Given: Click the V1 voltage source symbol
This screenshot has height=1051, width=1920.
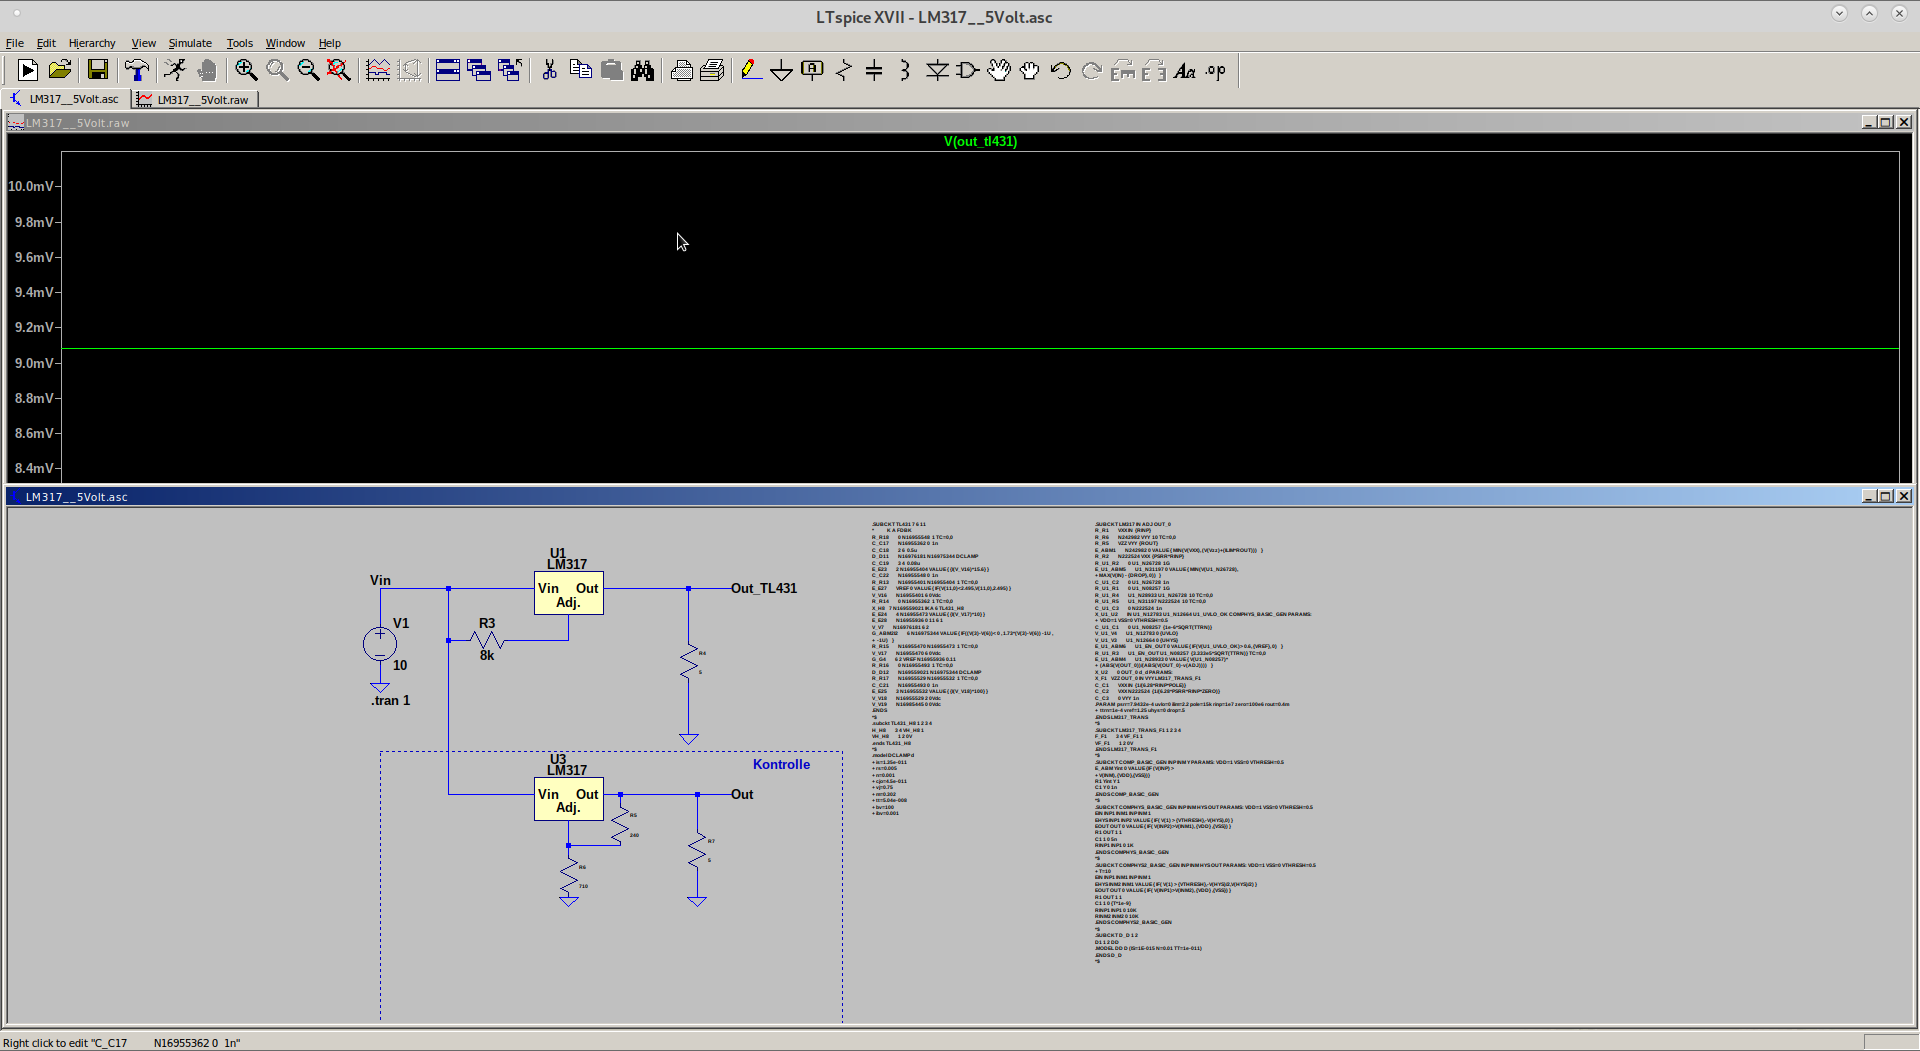Looking at the screenshot, I should [x=380, y=643].
